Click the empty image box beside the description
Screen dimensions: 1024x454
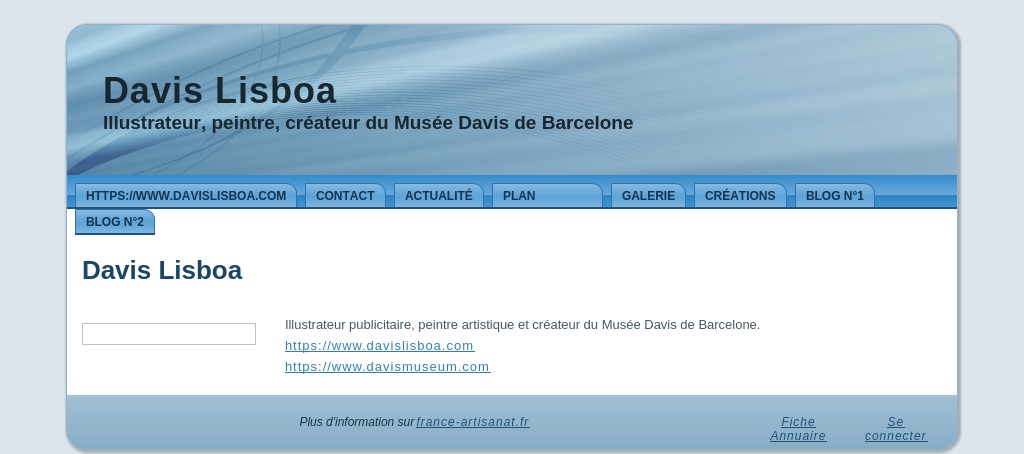pos(168,334)
